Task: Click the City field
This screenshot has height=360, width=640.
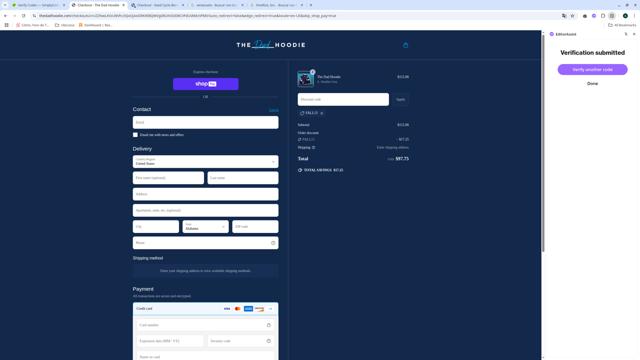Action: pyautogui.click(x=156, y=227)
